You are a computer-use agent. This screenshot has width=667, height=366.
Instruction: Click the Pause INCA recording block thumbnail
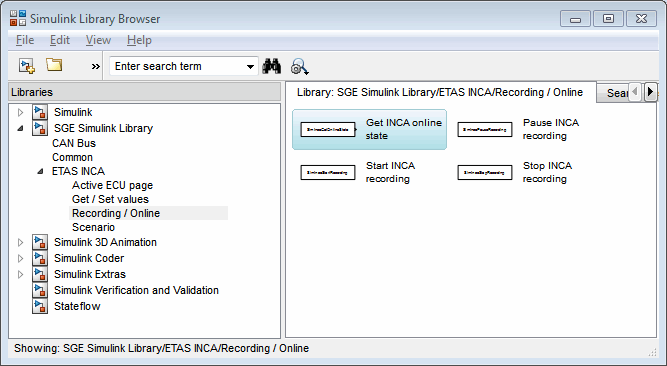(x=485, y=129)
